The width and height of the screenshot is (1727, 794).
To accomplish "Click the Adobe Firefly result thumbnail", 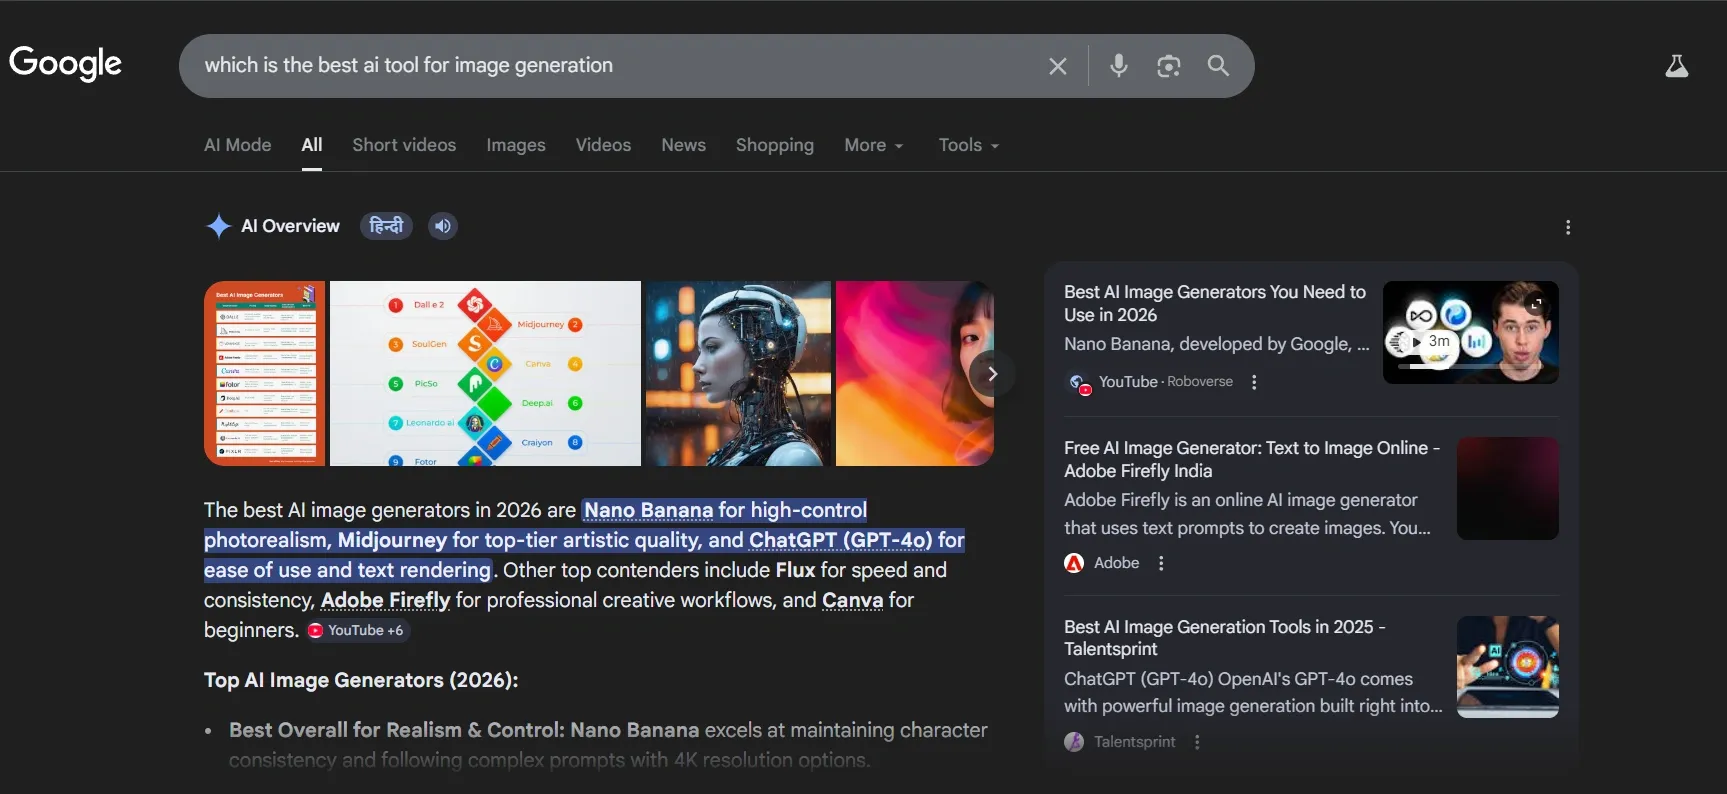I will click(x=1508, y=488).
